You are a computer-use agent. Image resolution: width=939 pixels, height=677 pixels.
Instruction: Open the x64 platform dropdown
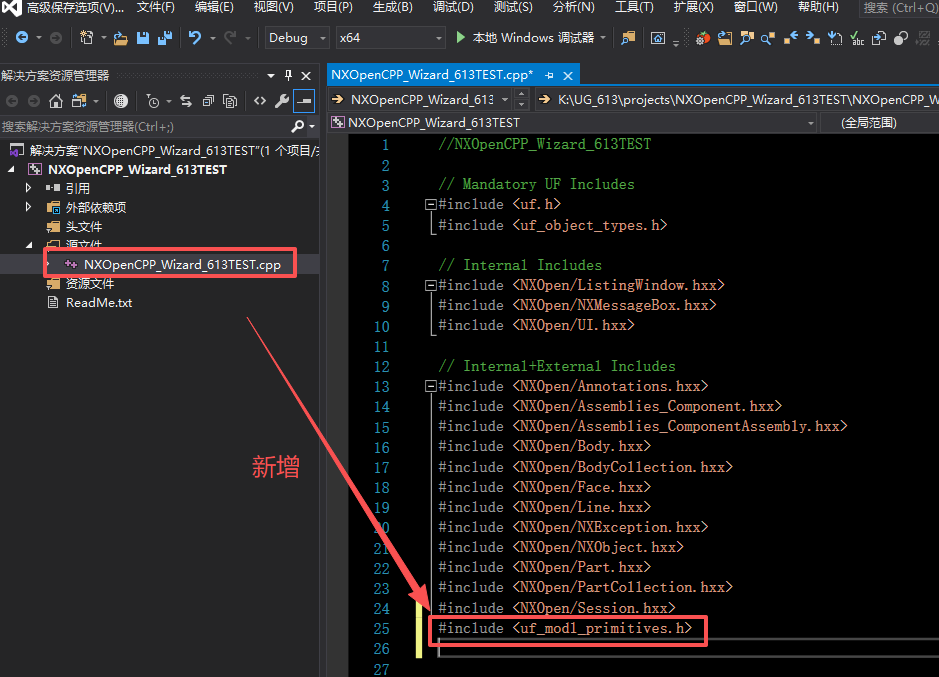click(x=390, y=38)
